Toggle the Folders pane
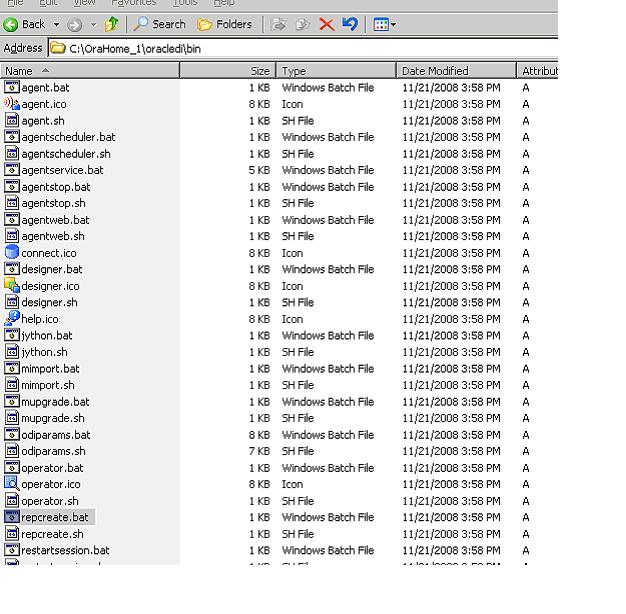626x614 pixels. pyautogui.click(x=224, y=24)
